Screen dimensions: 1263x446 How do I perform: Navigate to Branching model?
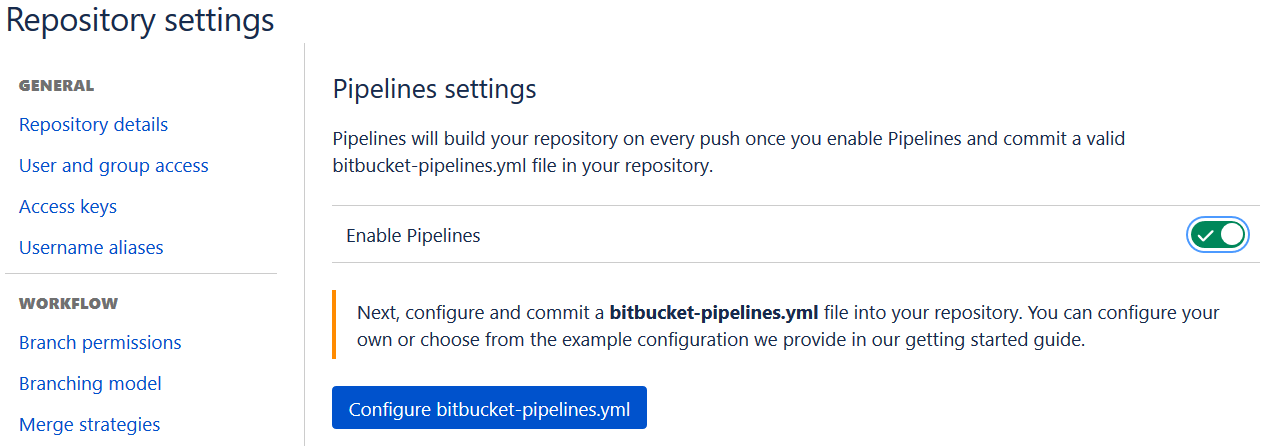click(x=90, y=384)
